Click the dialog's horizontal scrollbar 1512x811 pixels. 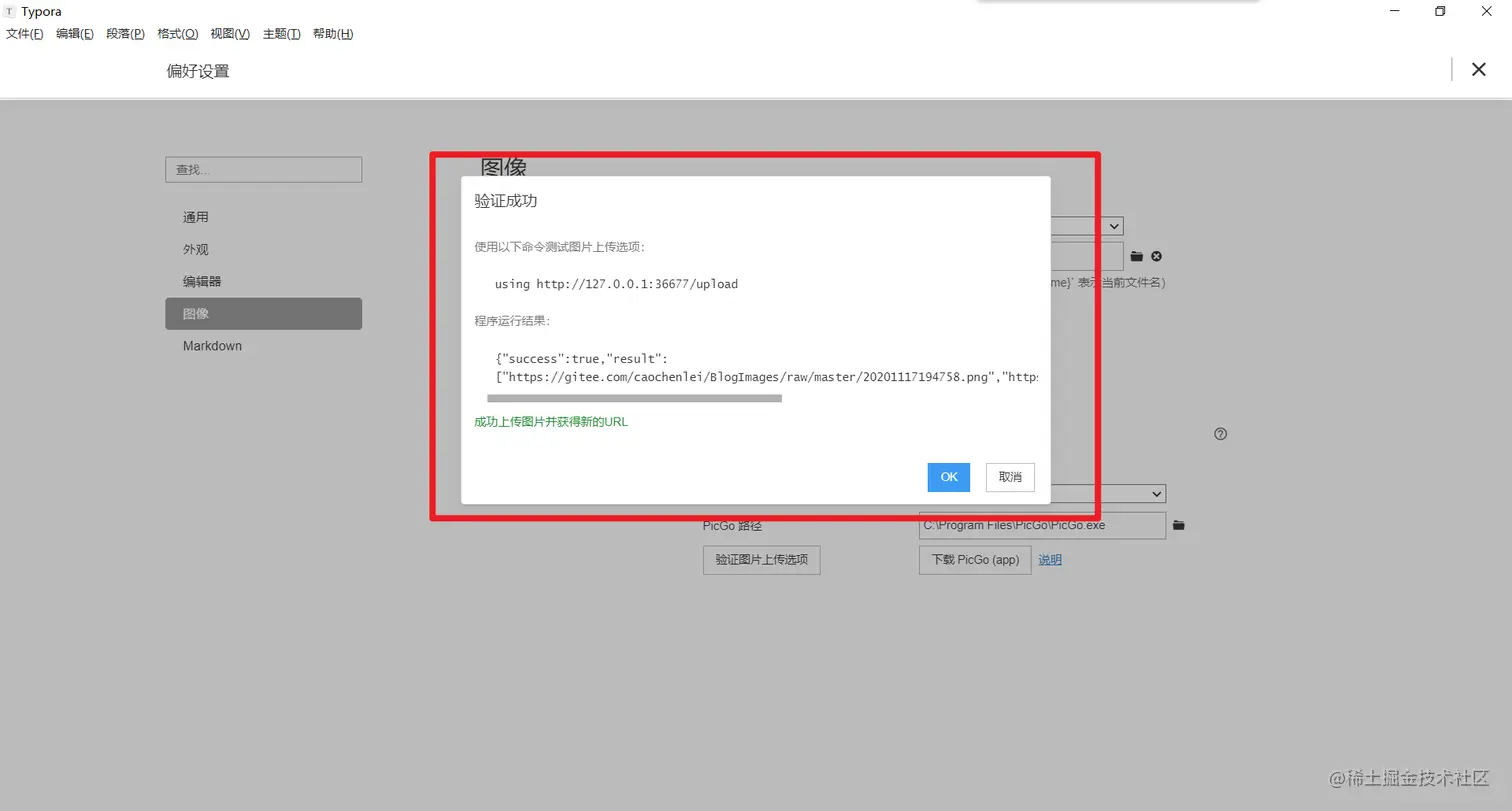click(634, 398)
